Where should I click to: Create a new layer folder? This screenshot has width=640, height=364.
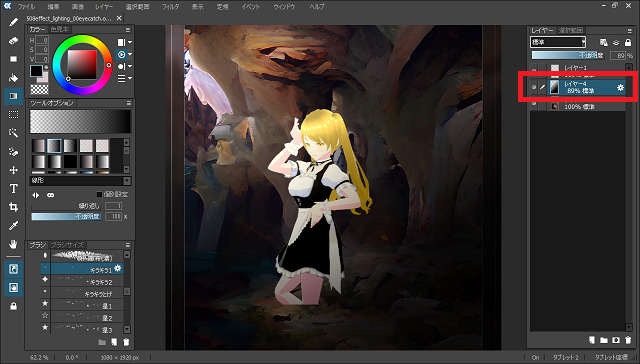pyautogui.click(x=604, y=340)
